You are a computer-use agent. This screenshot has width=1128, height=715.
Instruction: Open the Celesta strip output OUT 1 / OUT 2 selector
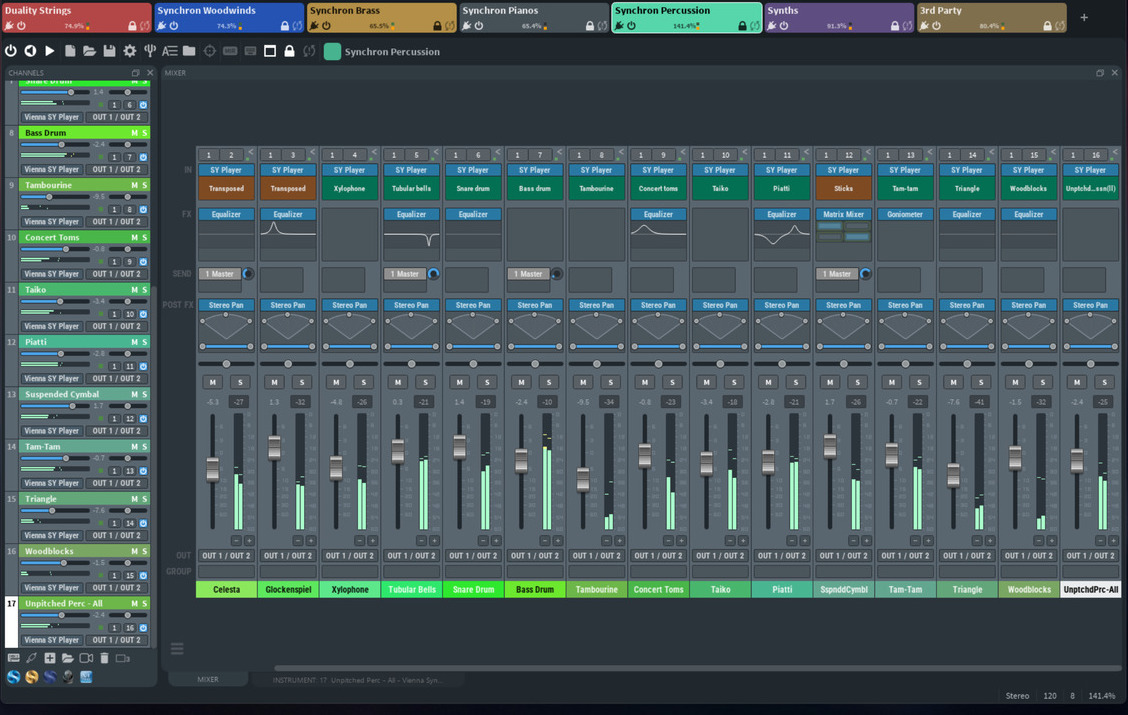click(226, 556)
